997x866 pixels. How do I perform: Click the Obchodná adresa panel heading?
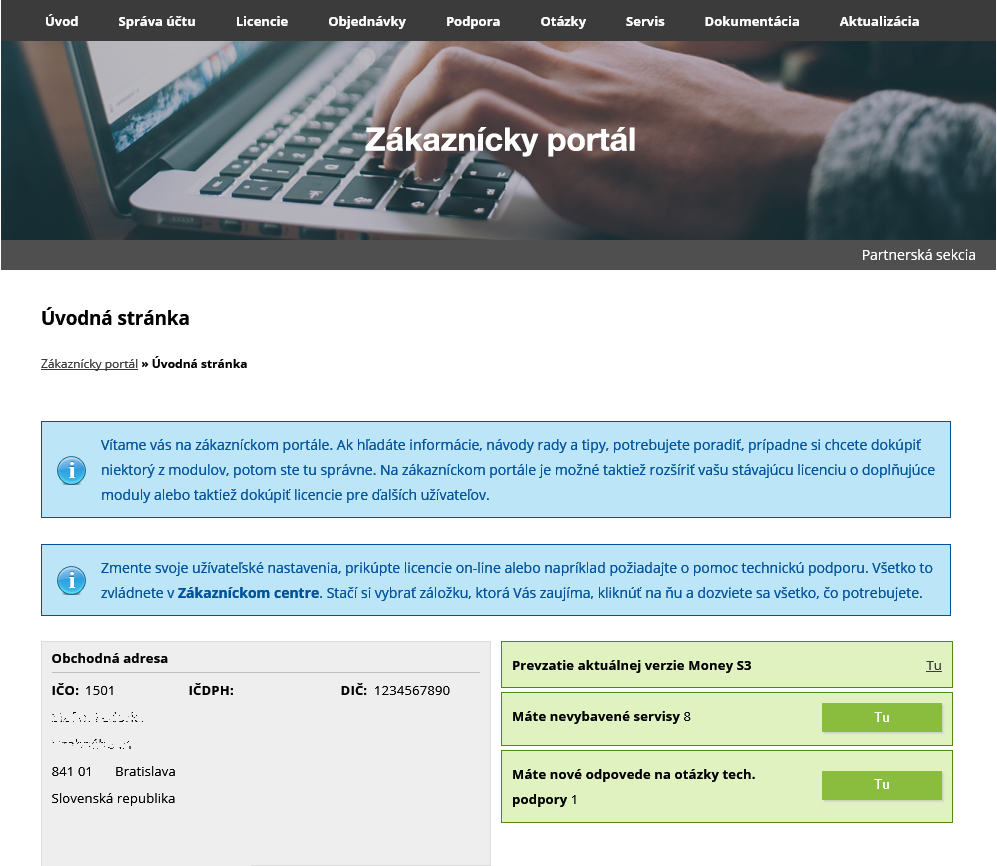[110, 658]
